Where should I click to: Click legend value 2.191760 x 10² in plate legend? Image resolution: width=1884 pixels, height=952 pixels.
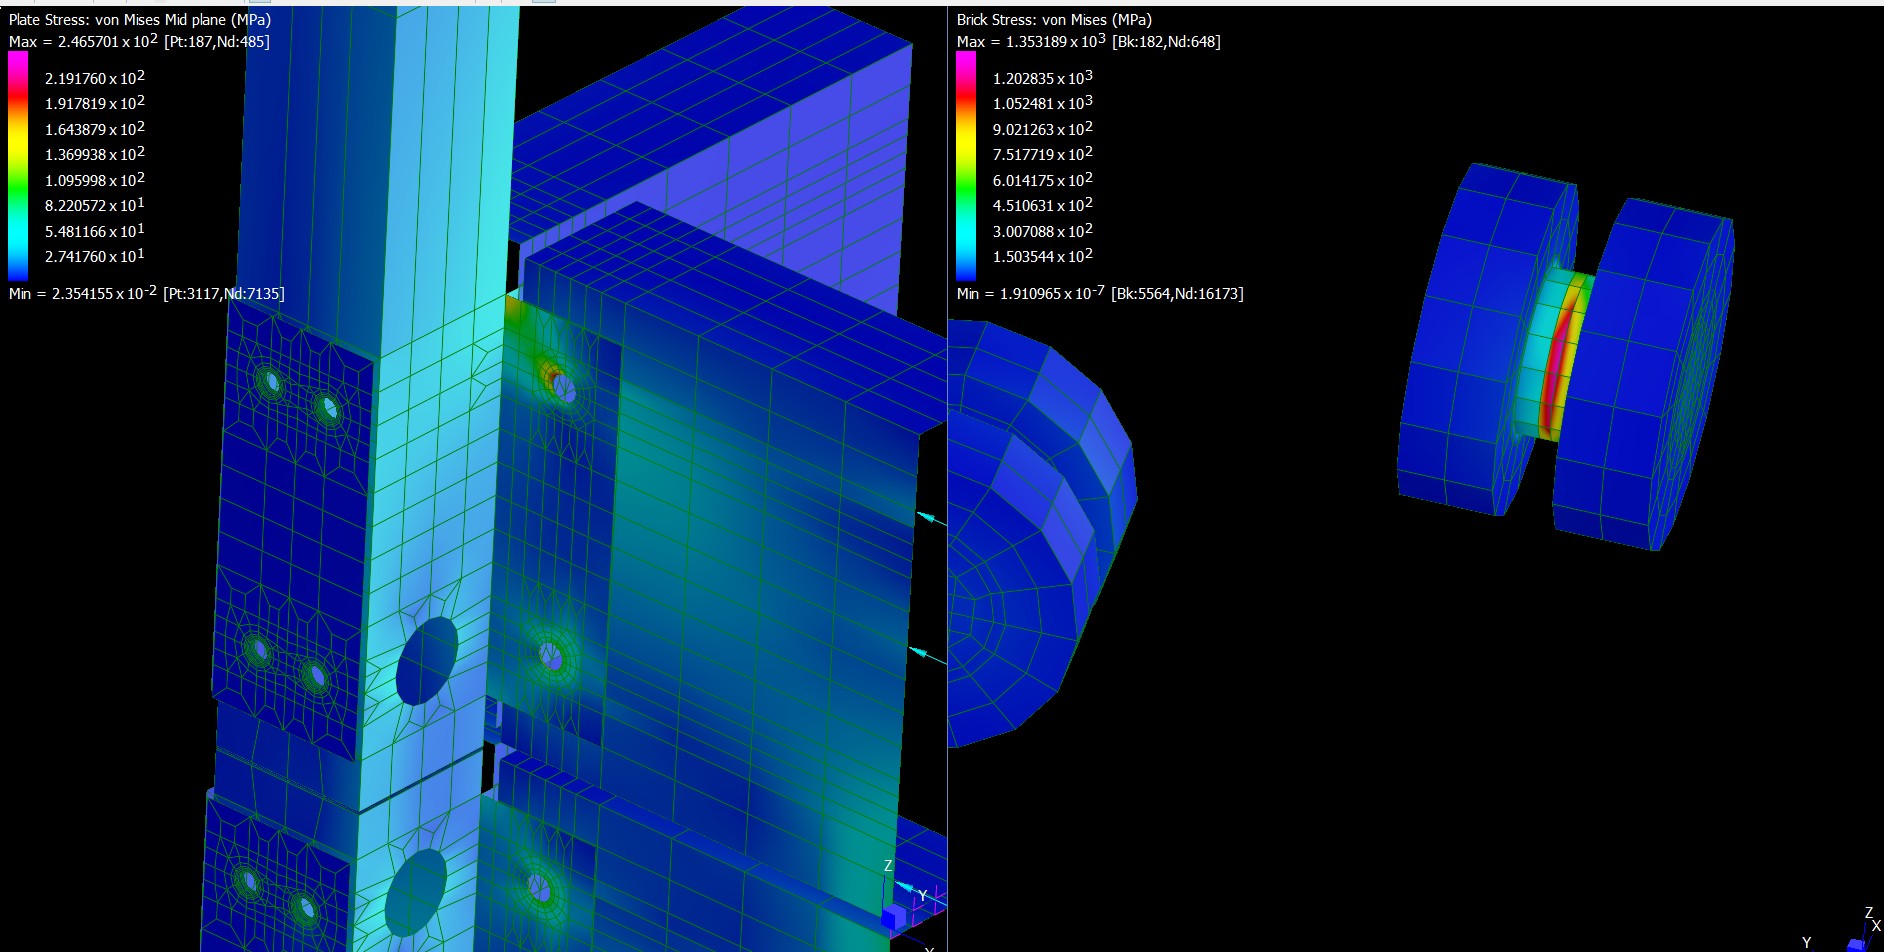pyautogui.click(x=95, y=78)
